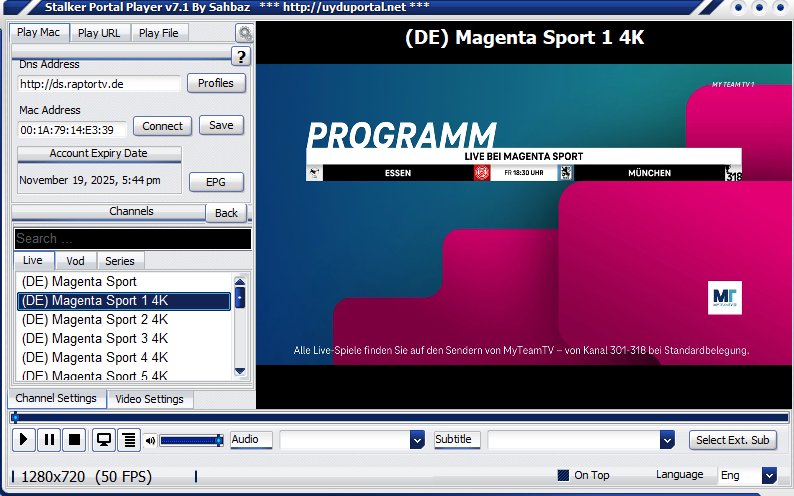Select the Series tab

pos(120,261)
